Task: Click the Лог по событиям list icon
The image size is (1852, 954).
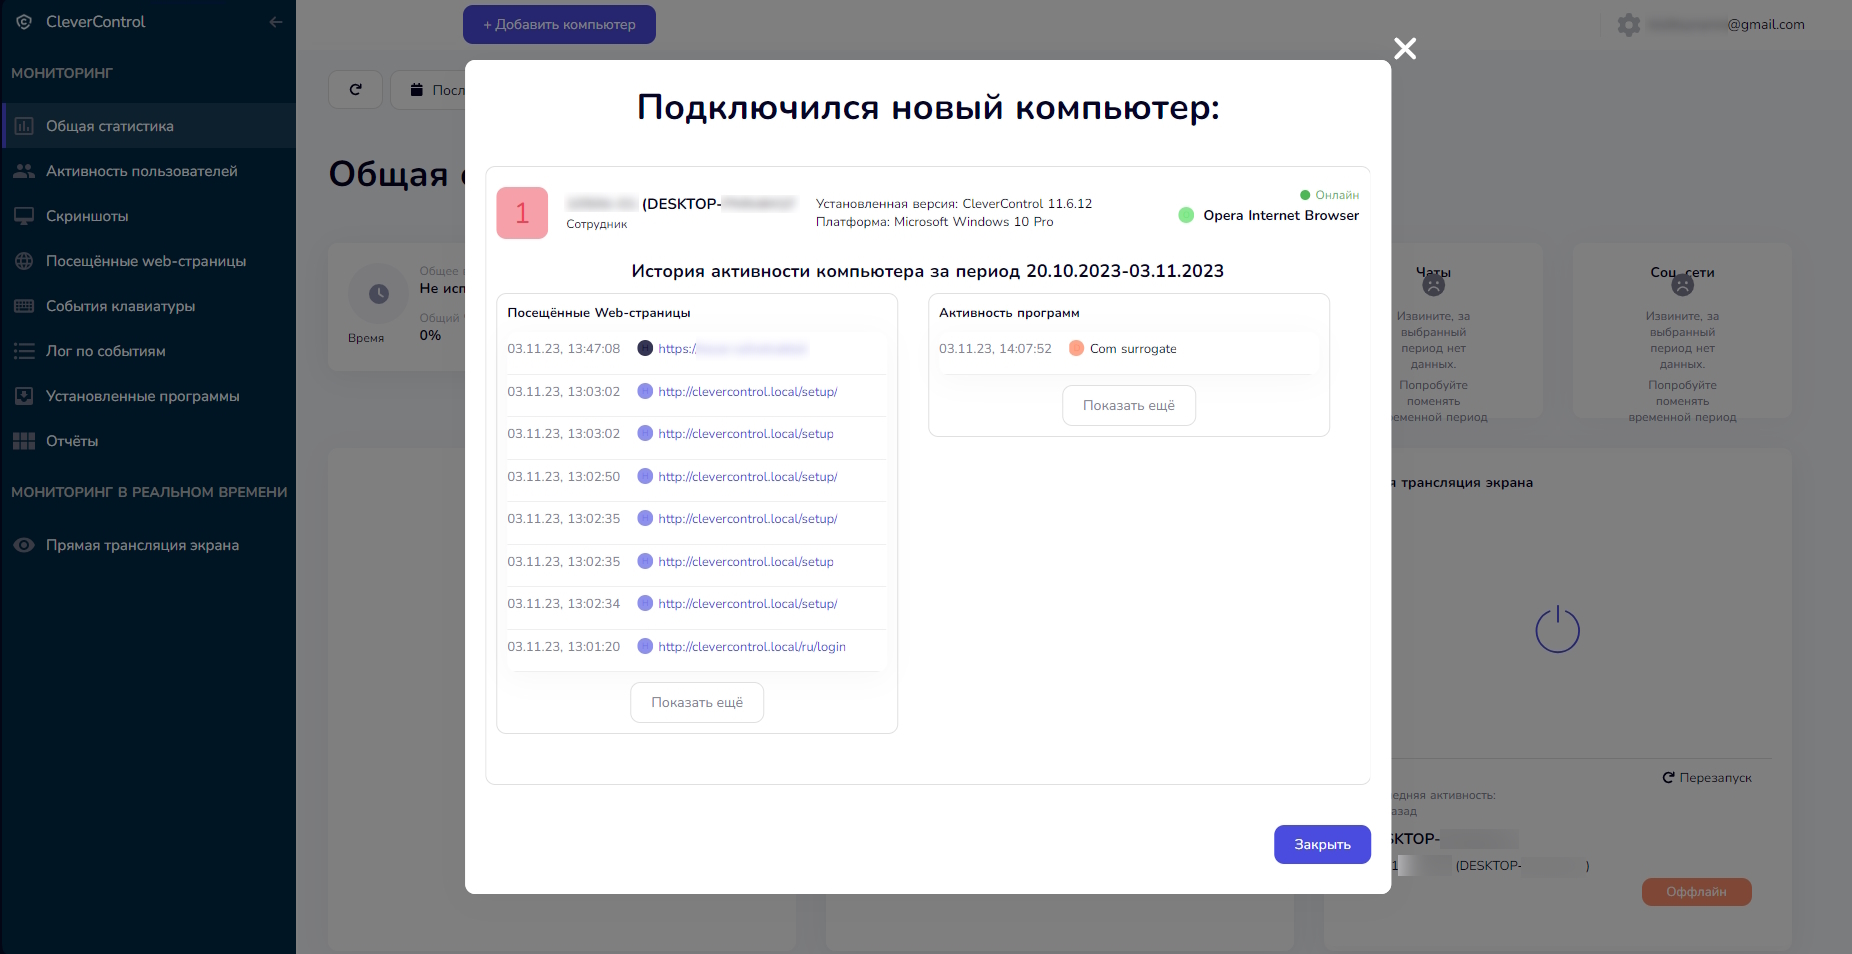Action: (24, 351)
